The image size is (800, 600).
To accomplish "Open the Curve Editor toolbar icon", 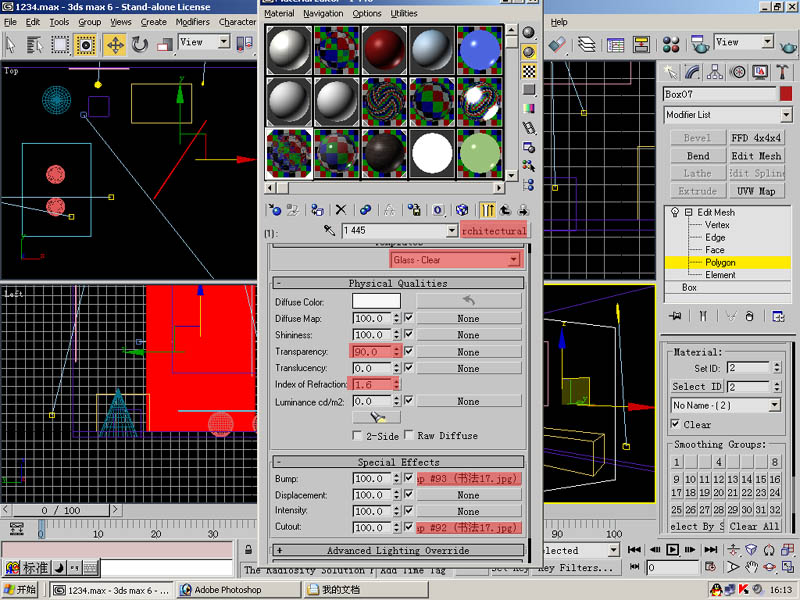I will 615,44.
